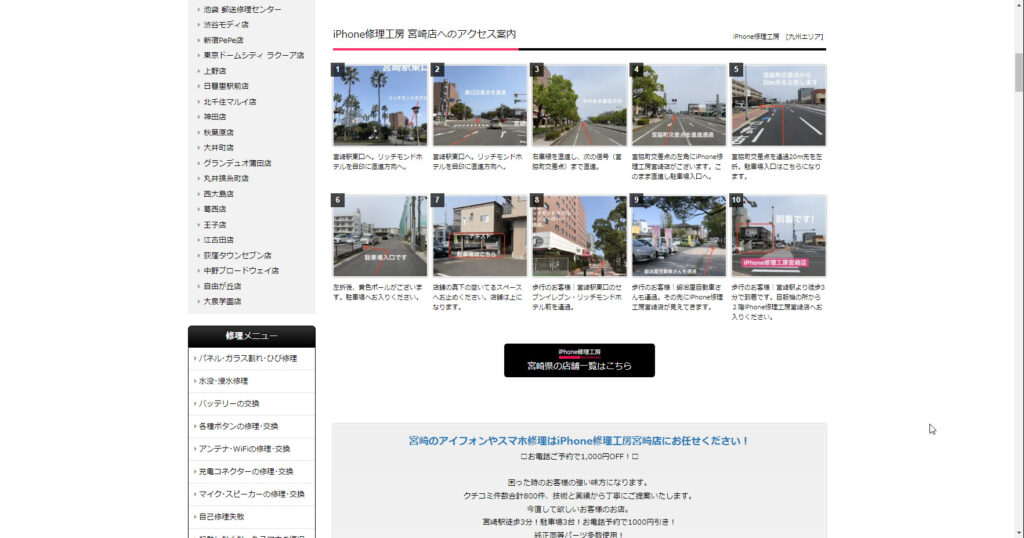Select 充電コネクターの修理・交換 menu item
1024x538 pixels.
251,471
